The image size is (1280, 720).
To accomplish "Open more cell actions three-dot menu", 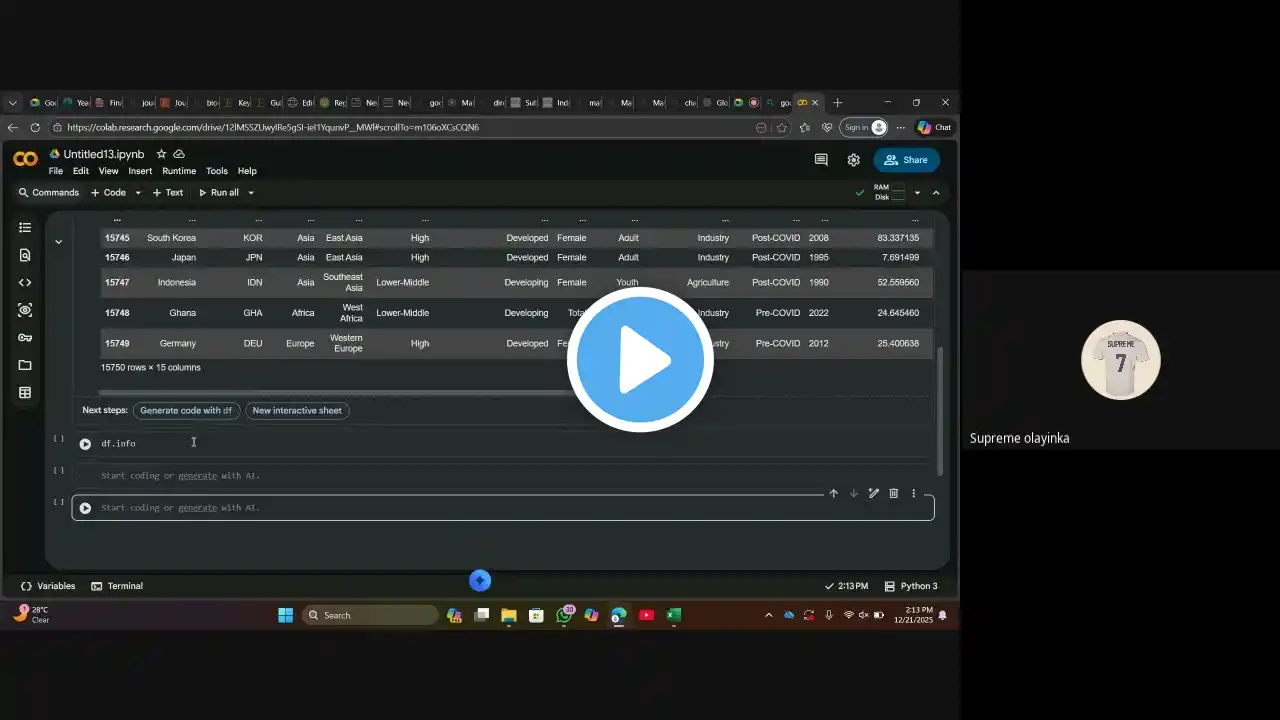I will pos(913,493).
